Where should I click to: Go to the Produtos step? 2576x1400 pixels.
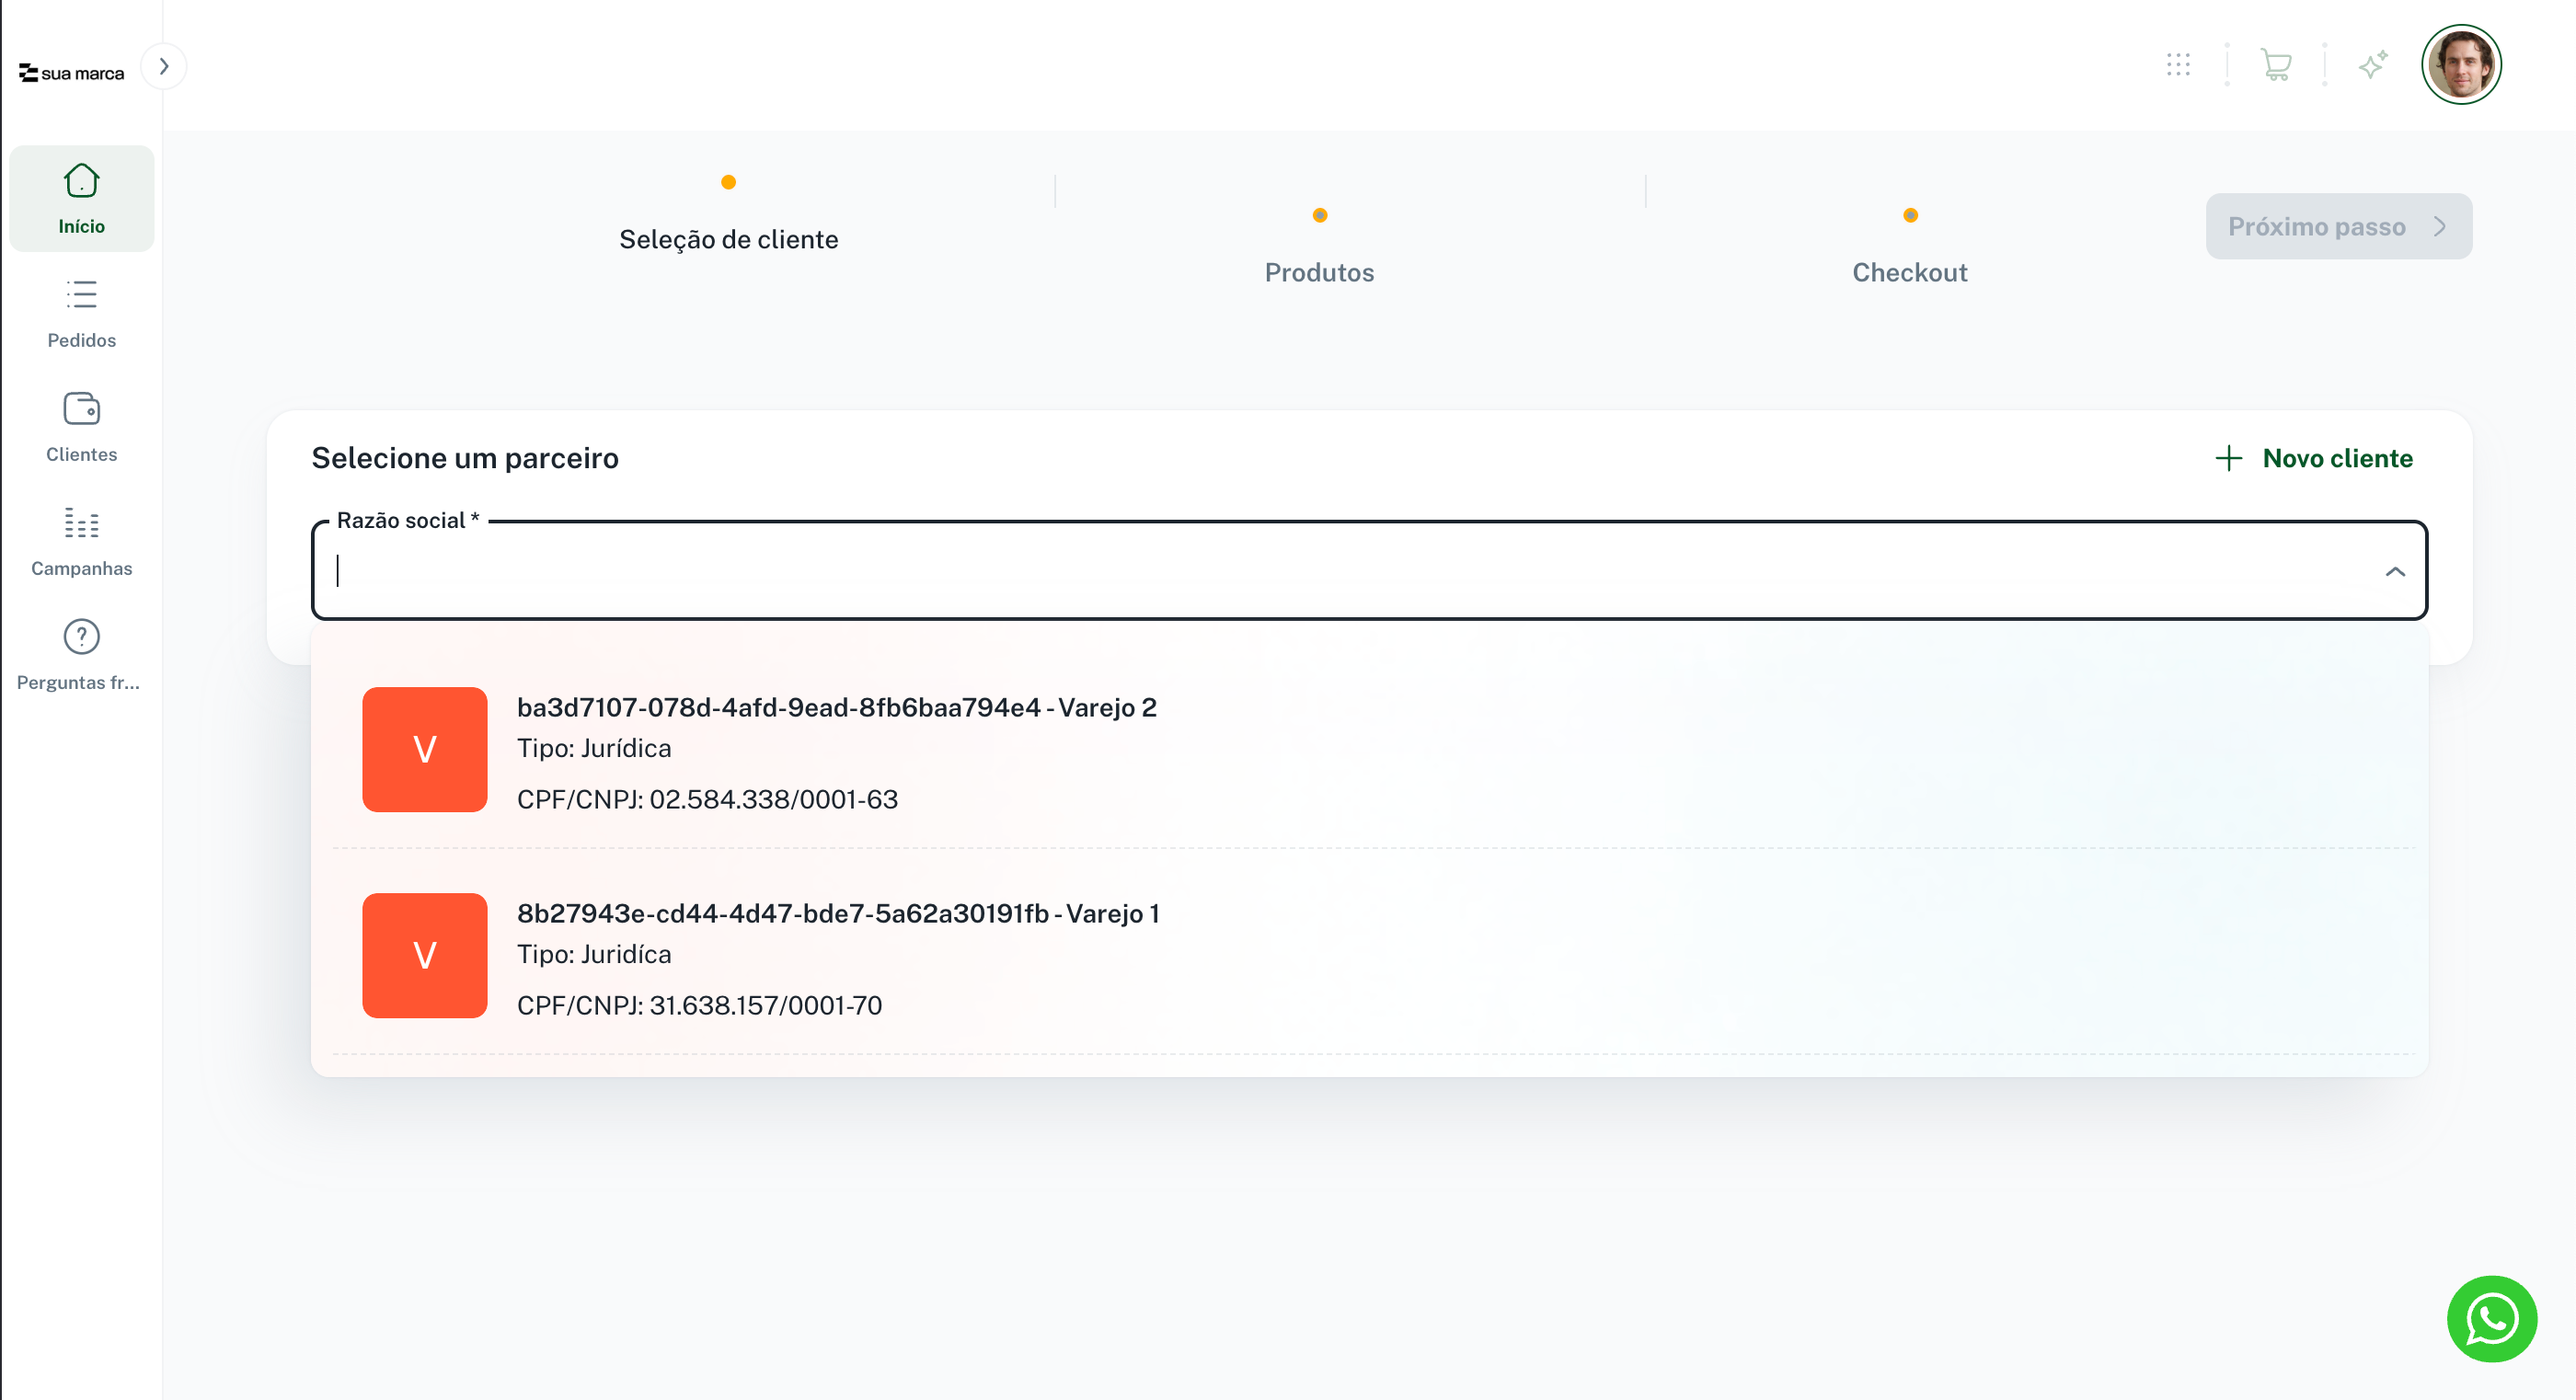coord(1319,272)
